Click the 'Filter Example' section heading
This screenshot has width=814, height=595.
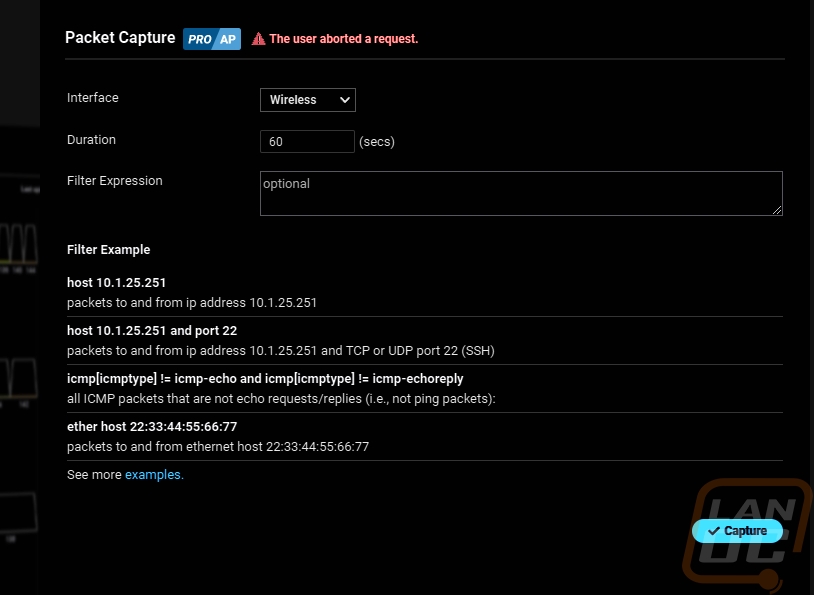point(108,249)
